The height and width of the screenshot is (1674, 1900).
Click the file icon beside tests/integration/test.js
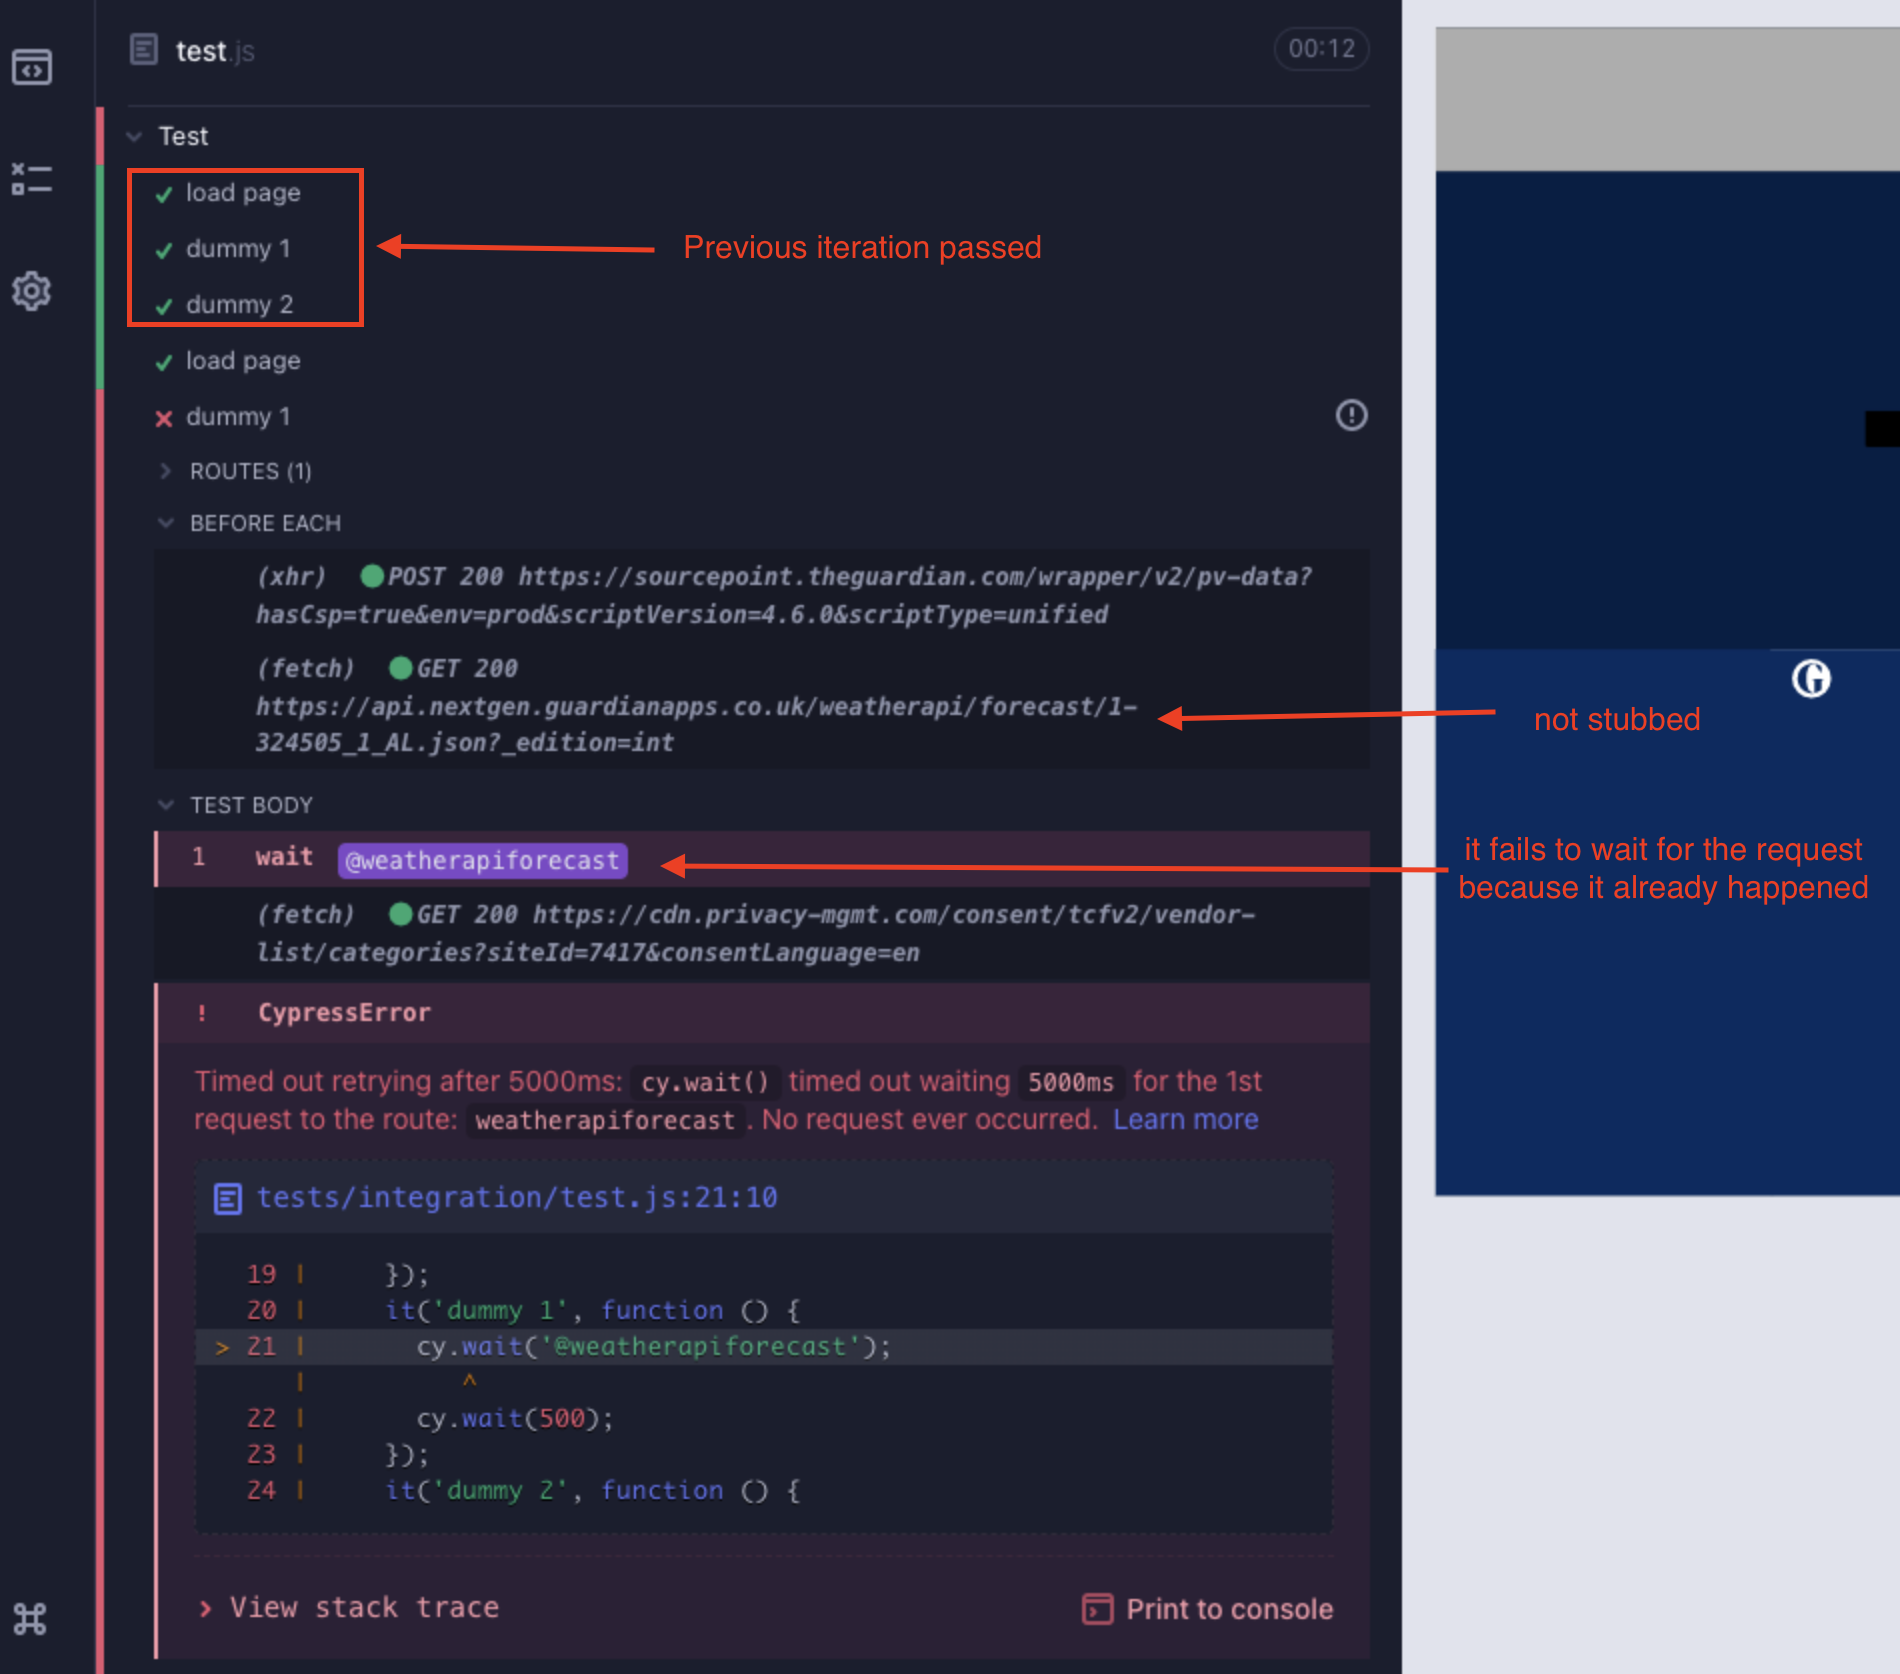228,1198
